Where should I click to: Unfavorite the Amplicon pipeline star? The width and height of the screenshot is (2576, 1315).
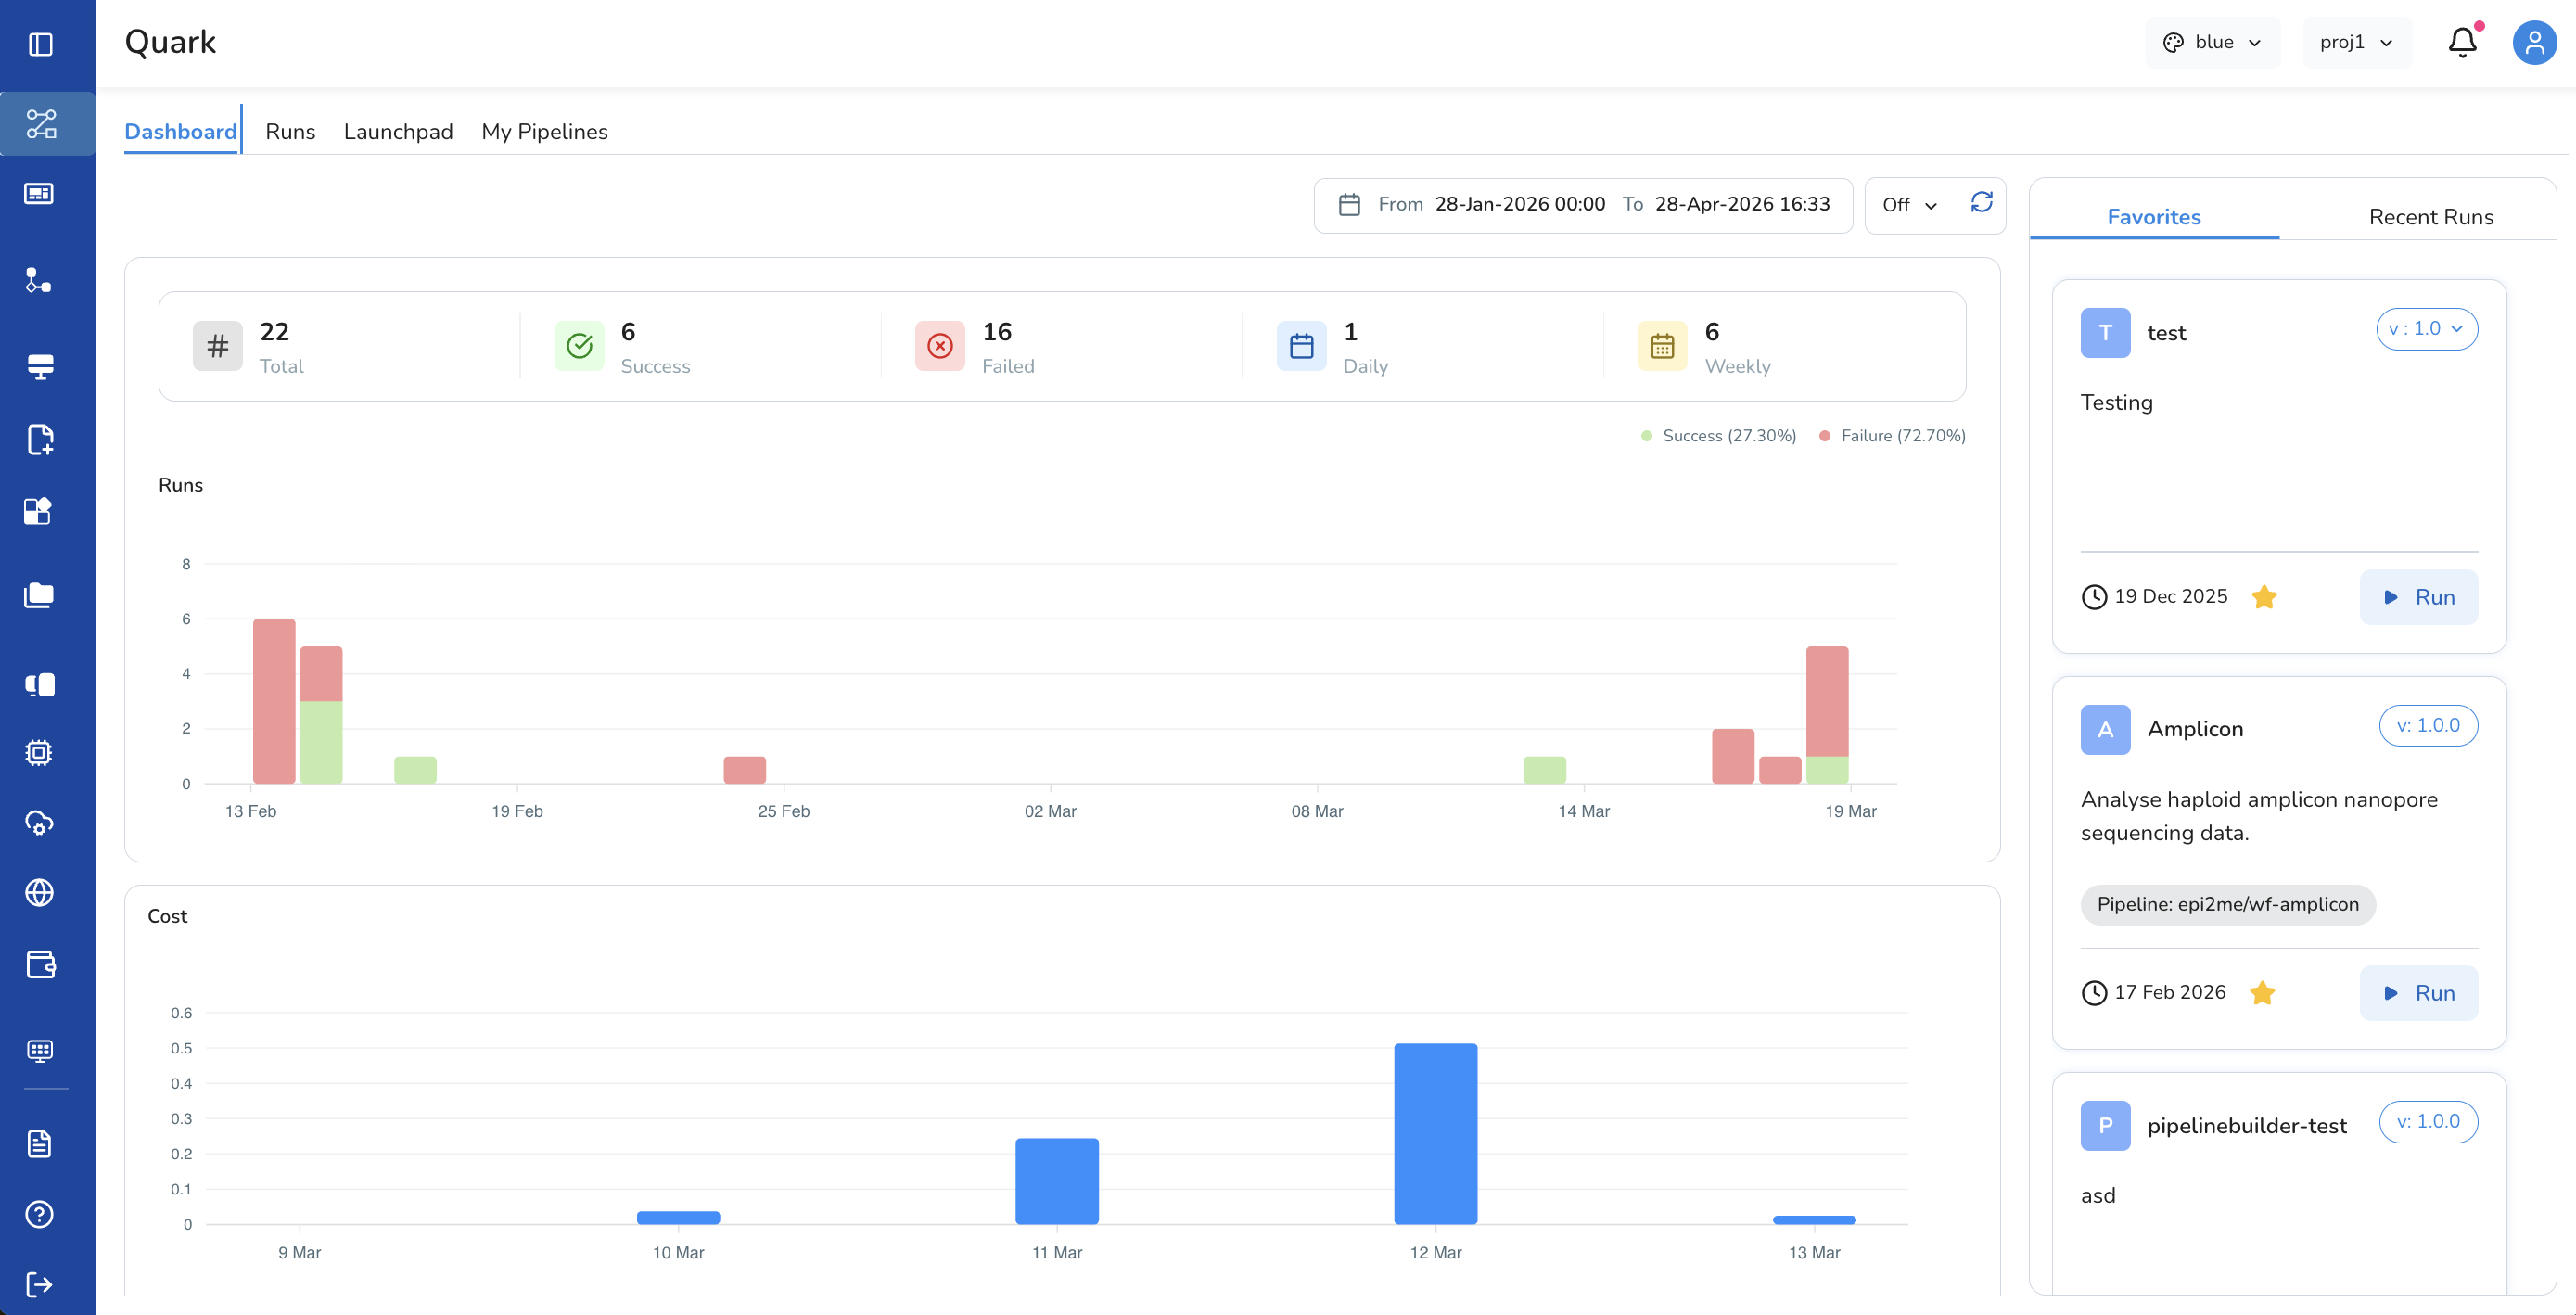coord(2262,994)
